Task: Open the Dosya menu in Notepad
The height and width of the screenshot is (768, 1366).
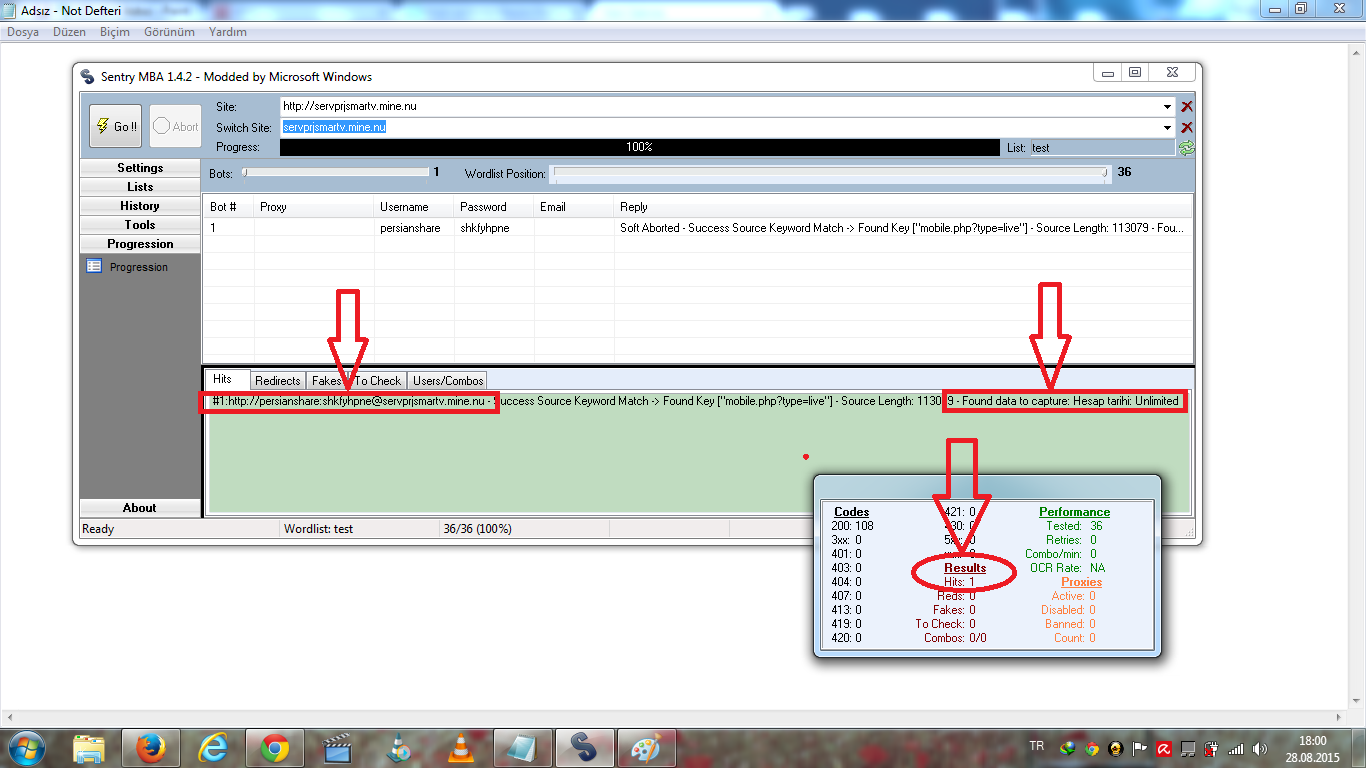Action: coord(23,32)
